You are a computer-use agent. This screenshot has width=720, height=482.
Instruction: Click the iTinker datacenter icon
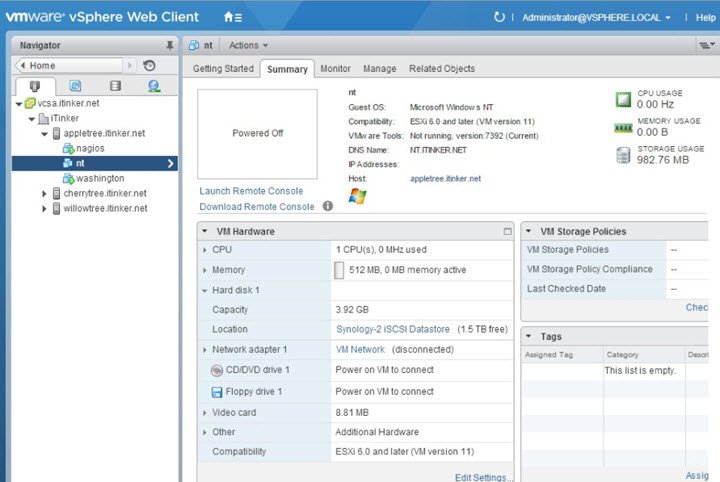(44, 118)
